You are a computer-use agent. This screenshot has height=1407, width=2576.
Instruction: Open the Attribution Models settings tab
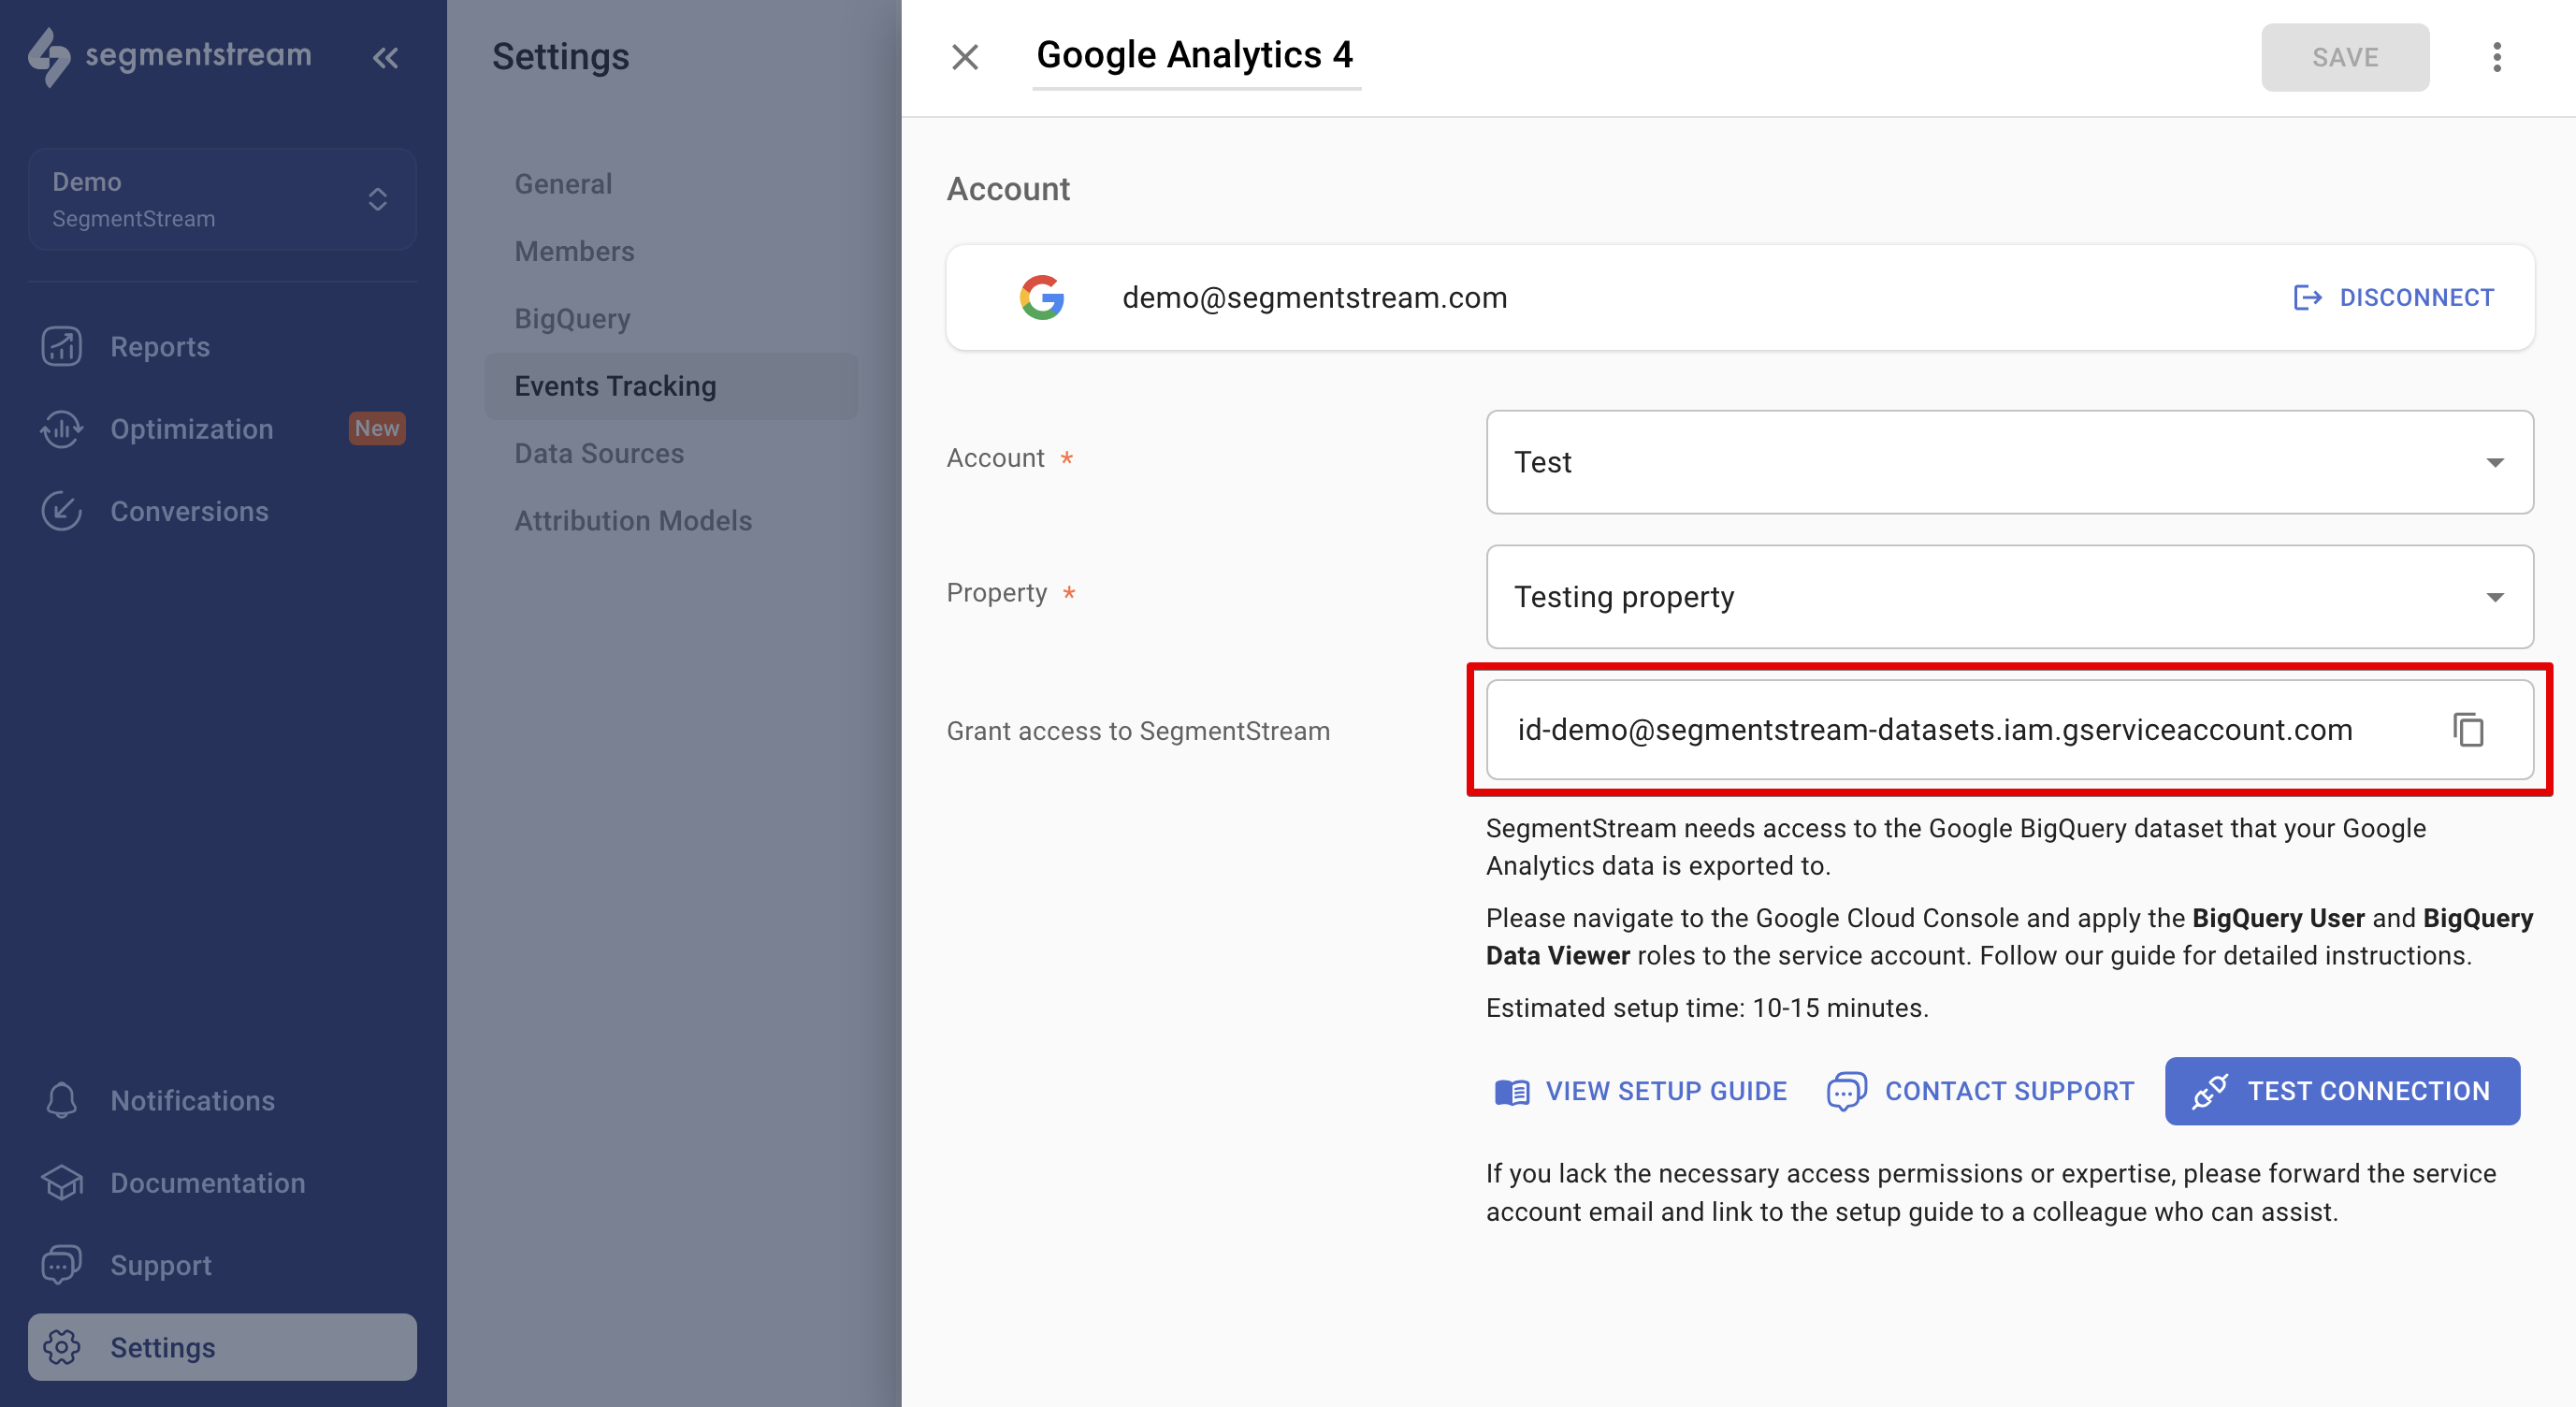[x=632, y=520]
